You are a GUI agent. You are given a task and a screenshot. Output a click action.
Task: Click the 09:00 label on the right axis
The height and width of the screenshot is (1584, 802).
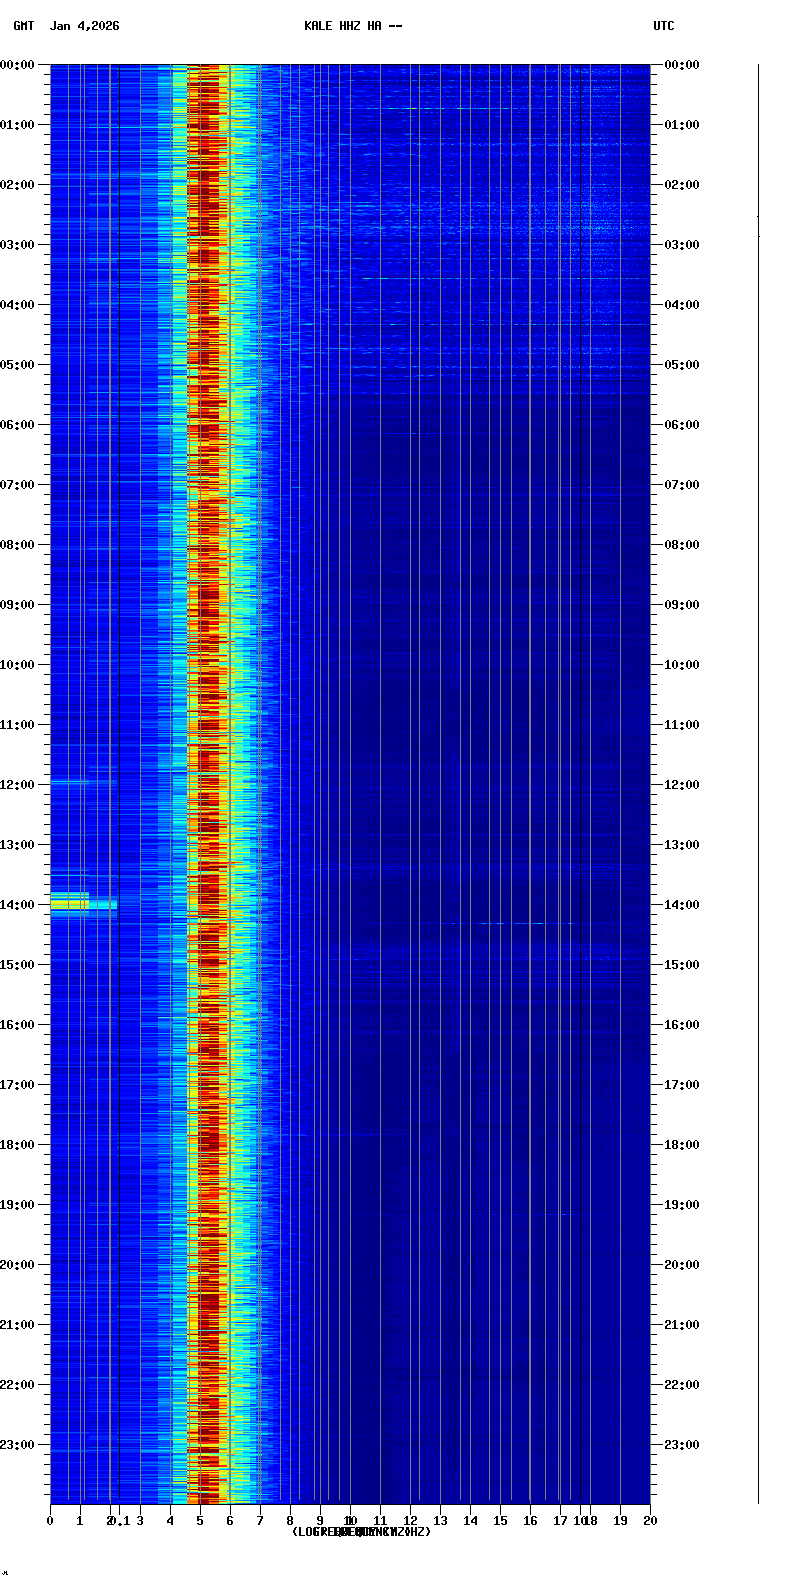(682, 605)
